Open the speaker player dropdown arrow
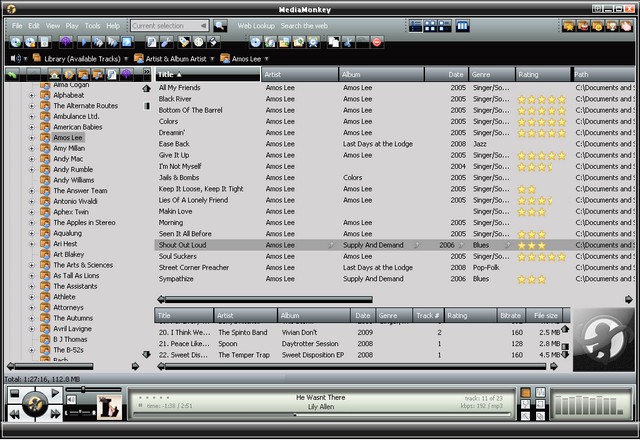This screenshot has width=640, height=440. pyautogui.click(x=25, y=59)
